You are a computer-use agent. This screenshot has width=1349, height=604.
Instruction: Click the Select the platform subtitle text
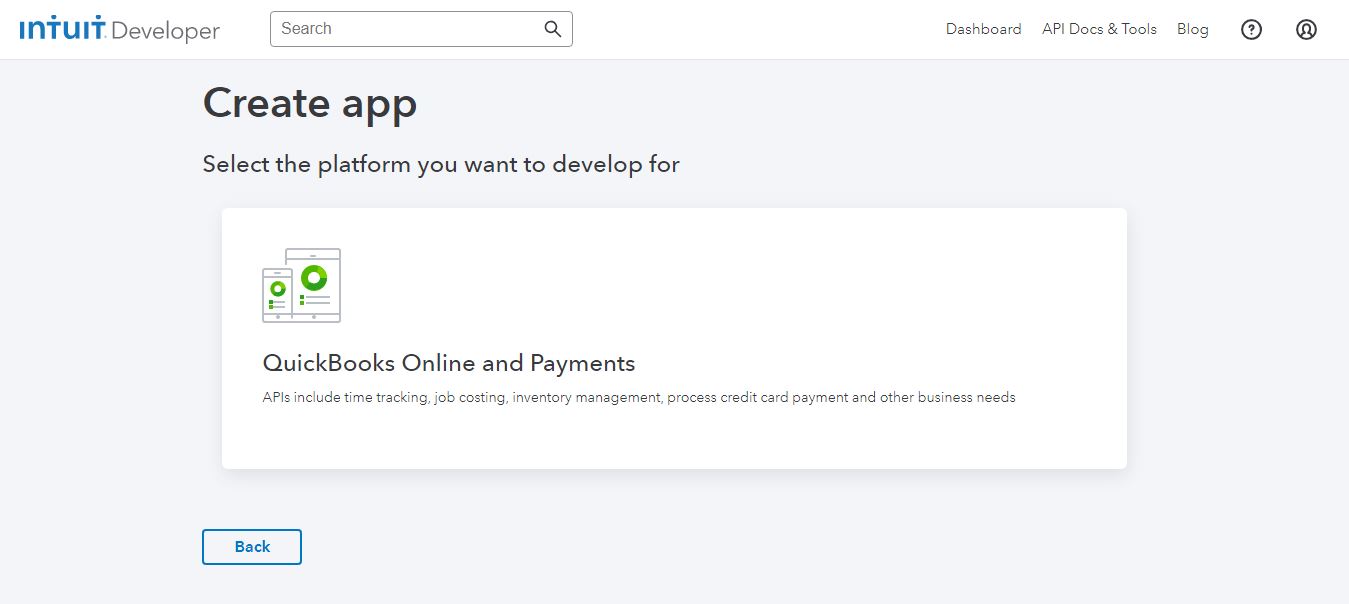pos(441,164)
